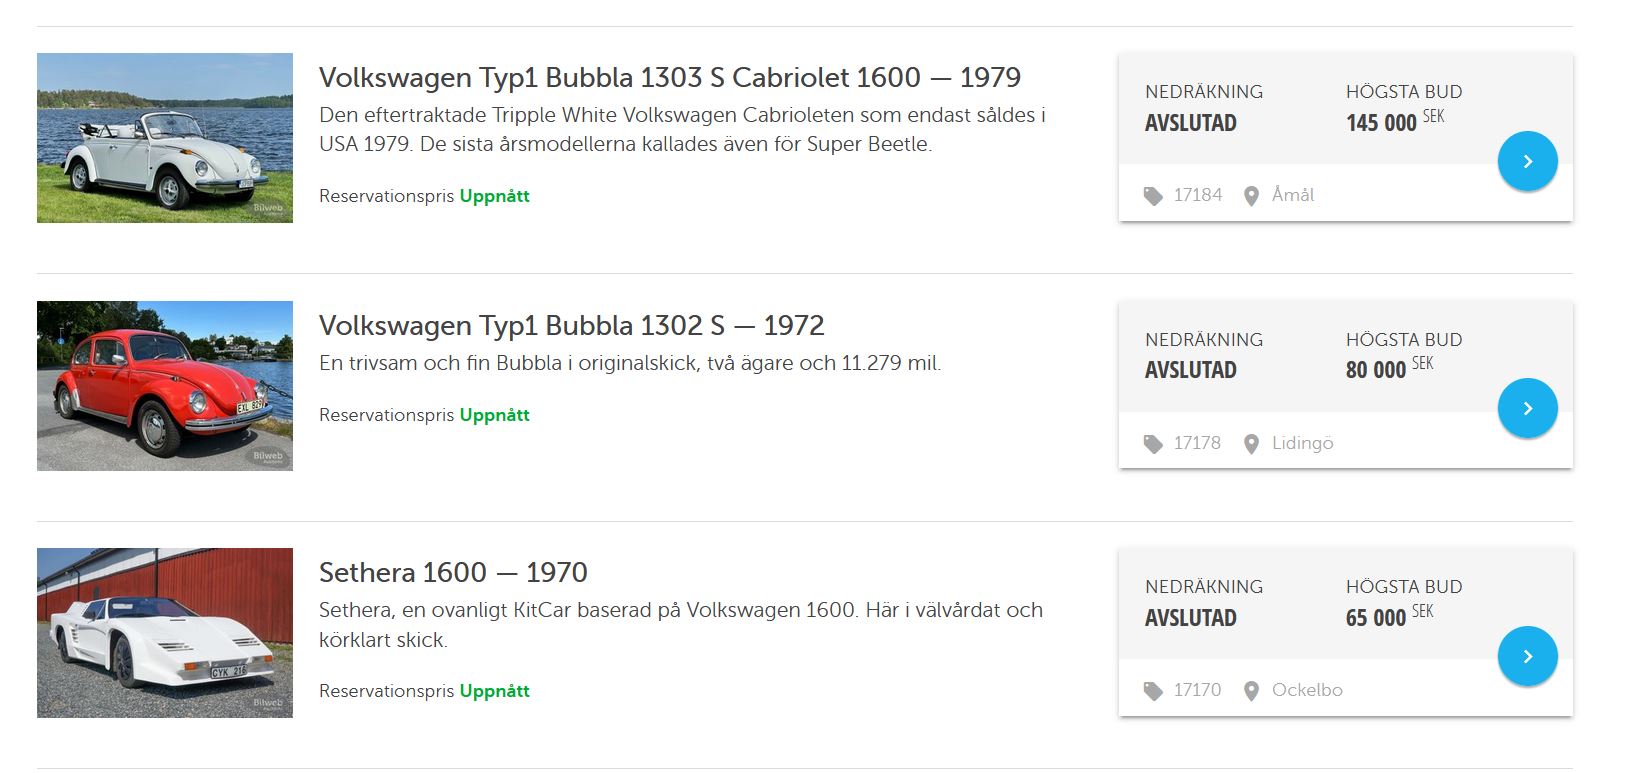Click the Ockelbo location label
Viewport: 1645px width, 773px height.
[1307, 690]
